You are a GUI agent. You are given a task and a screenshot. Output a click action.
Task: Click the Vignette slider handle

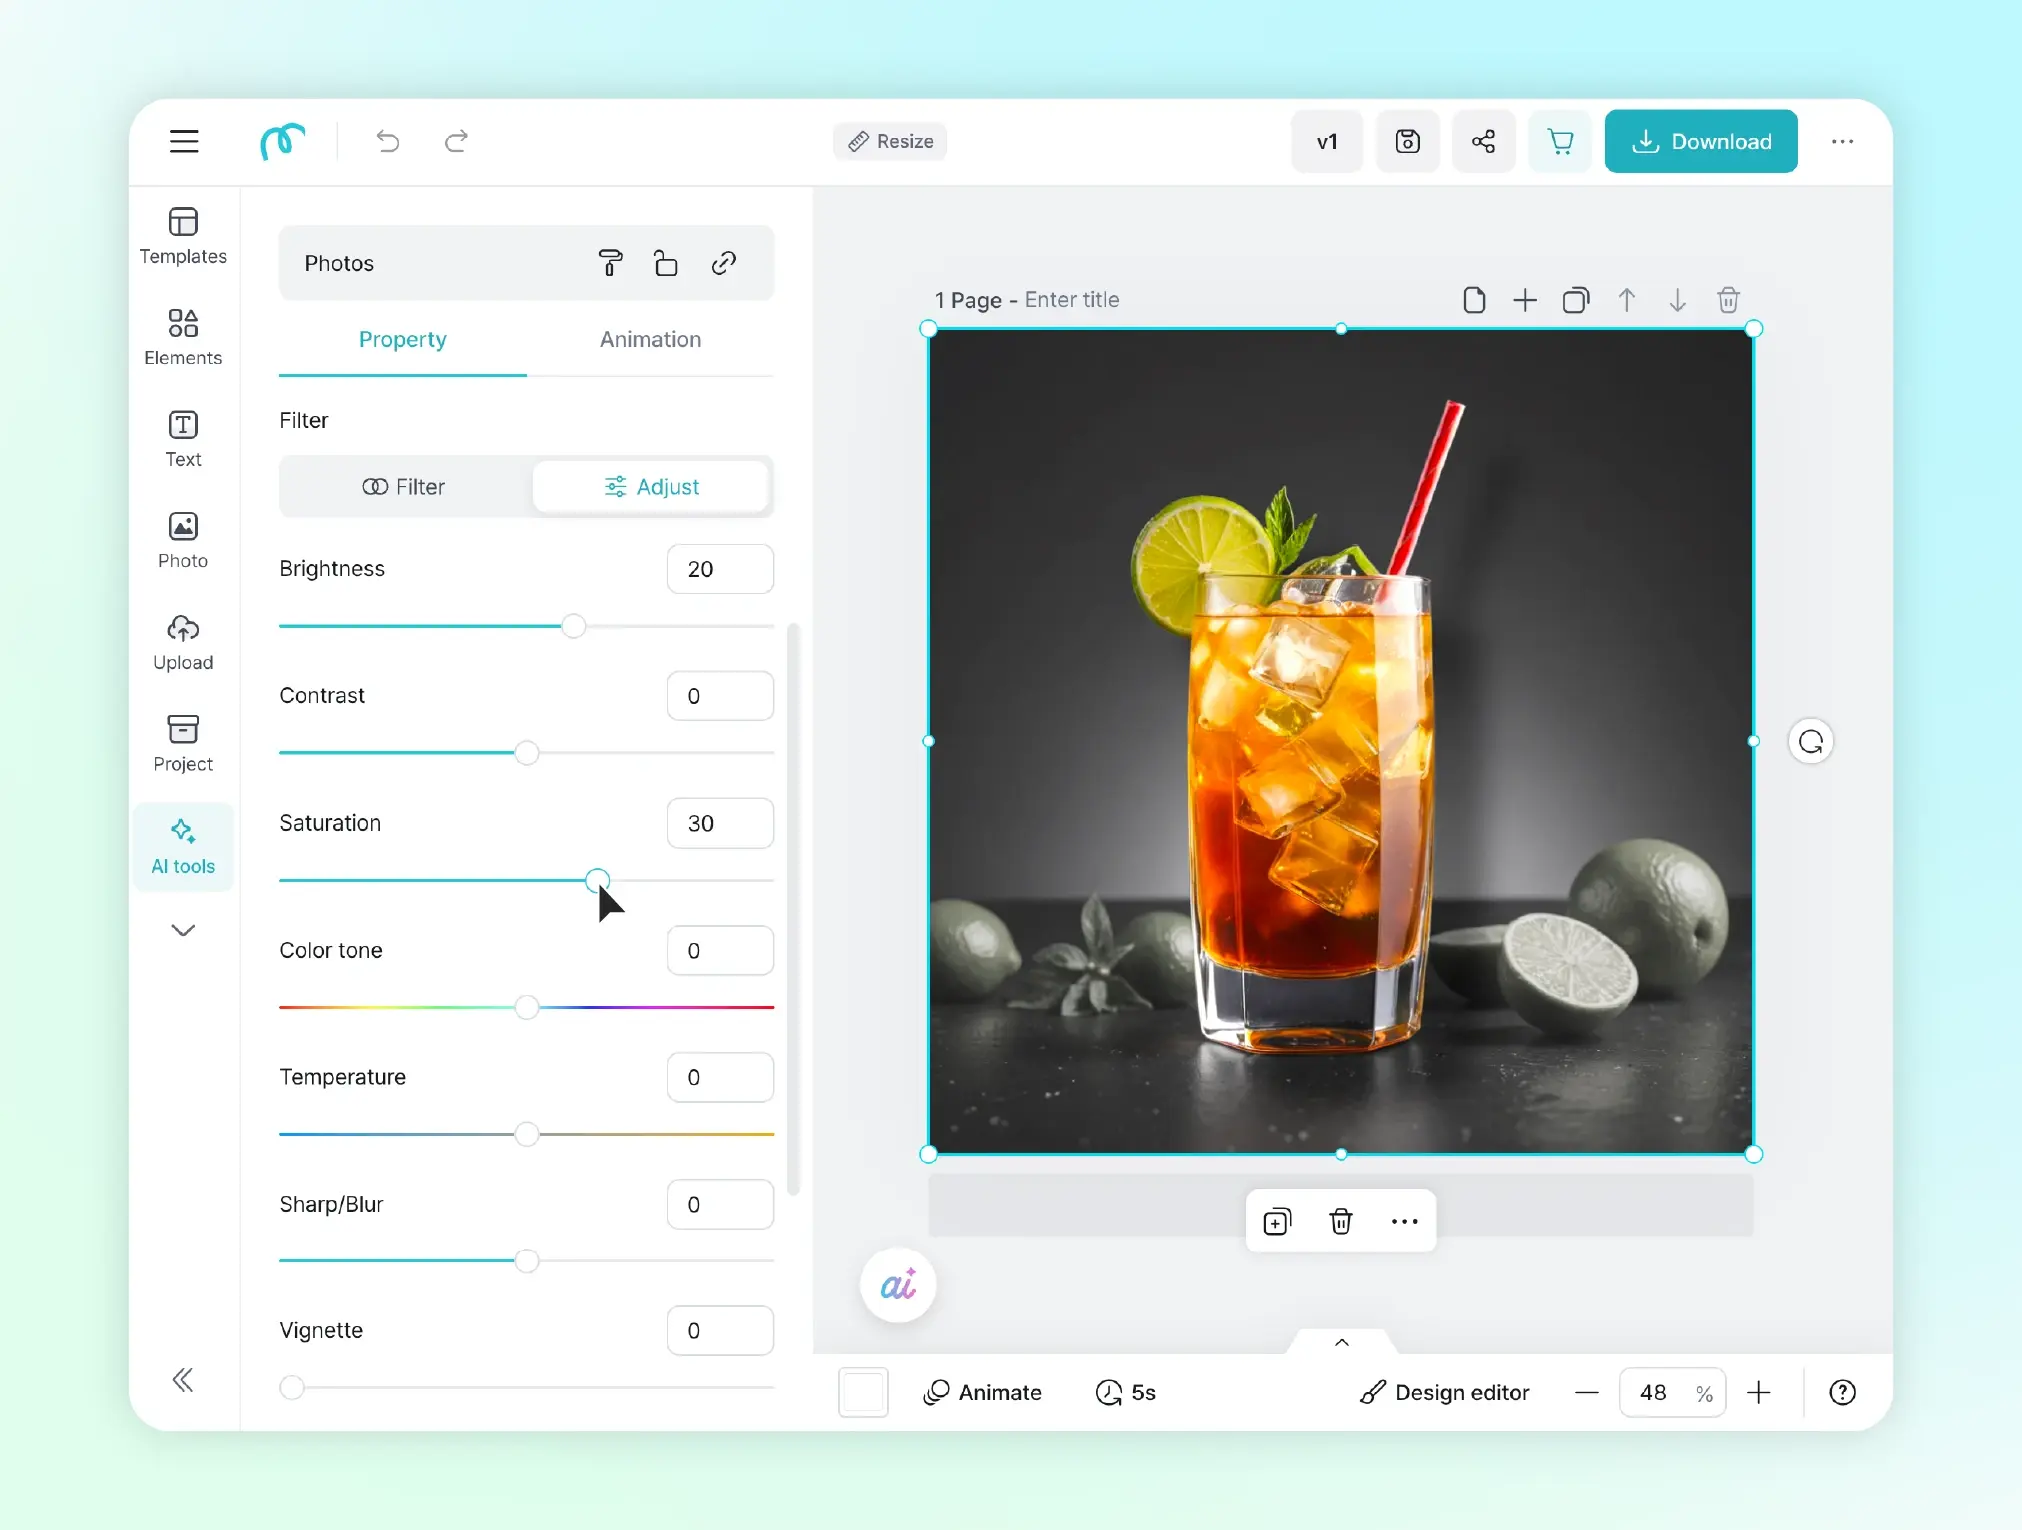(292, 1388)
